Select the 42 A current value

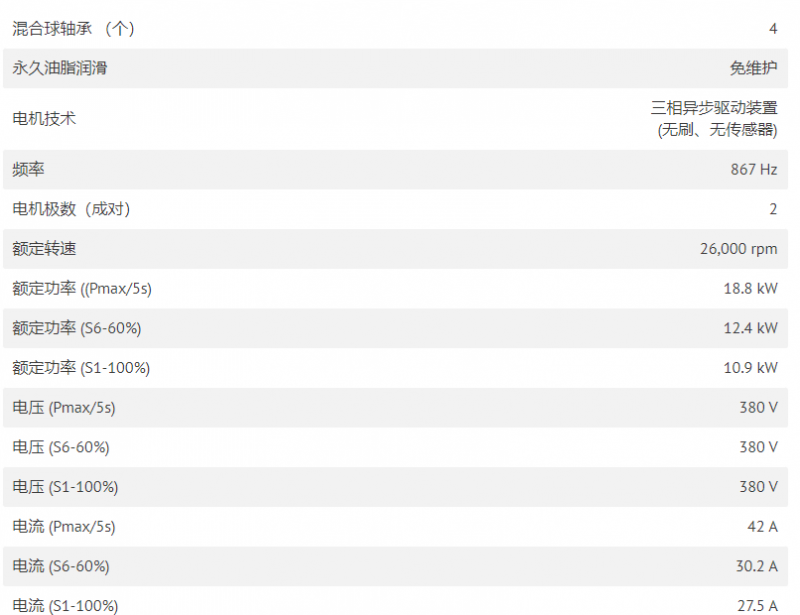point(762,527)
